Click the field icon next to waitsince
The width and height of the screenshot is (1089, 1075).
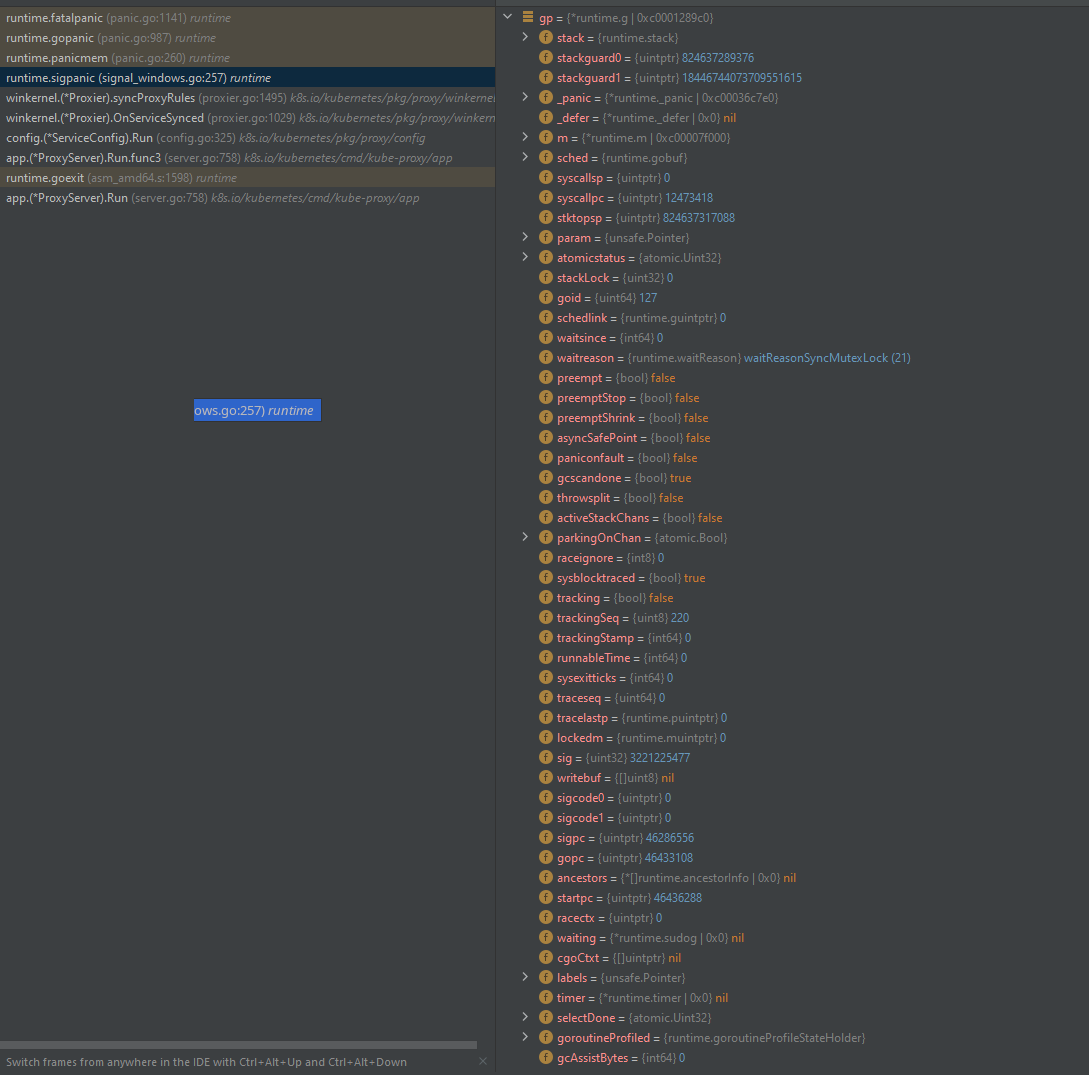pyautogui.click(x=546, y=338)
